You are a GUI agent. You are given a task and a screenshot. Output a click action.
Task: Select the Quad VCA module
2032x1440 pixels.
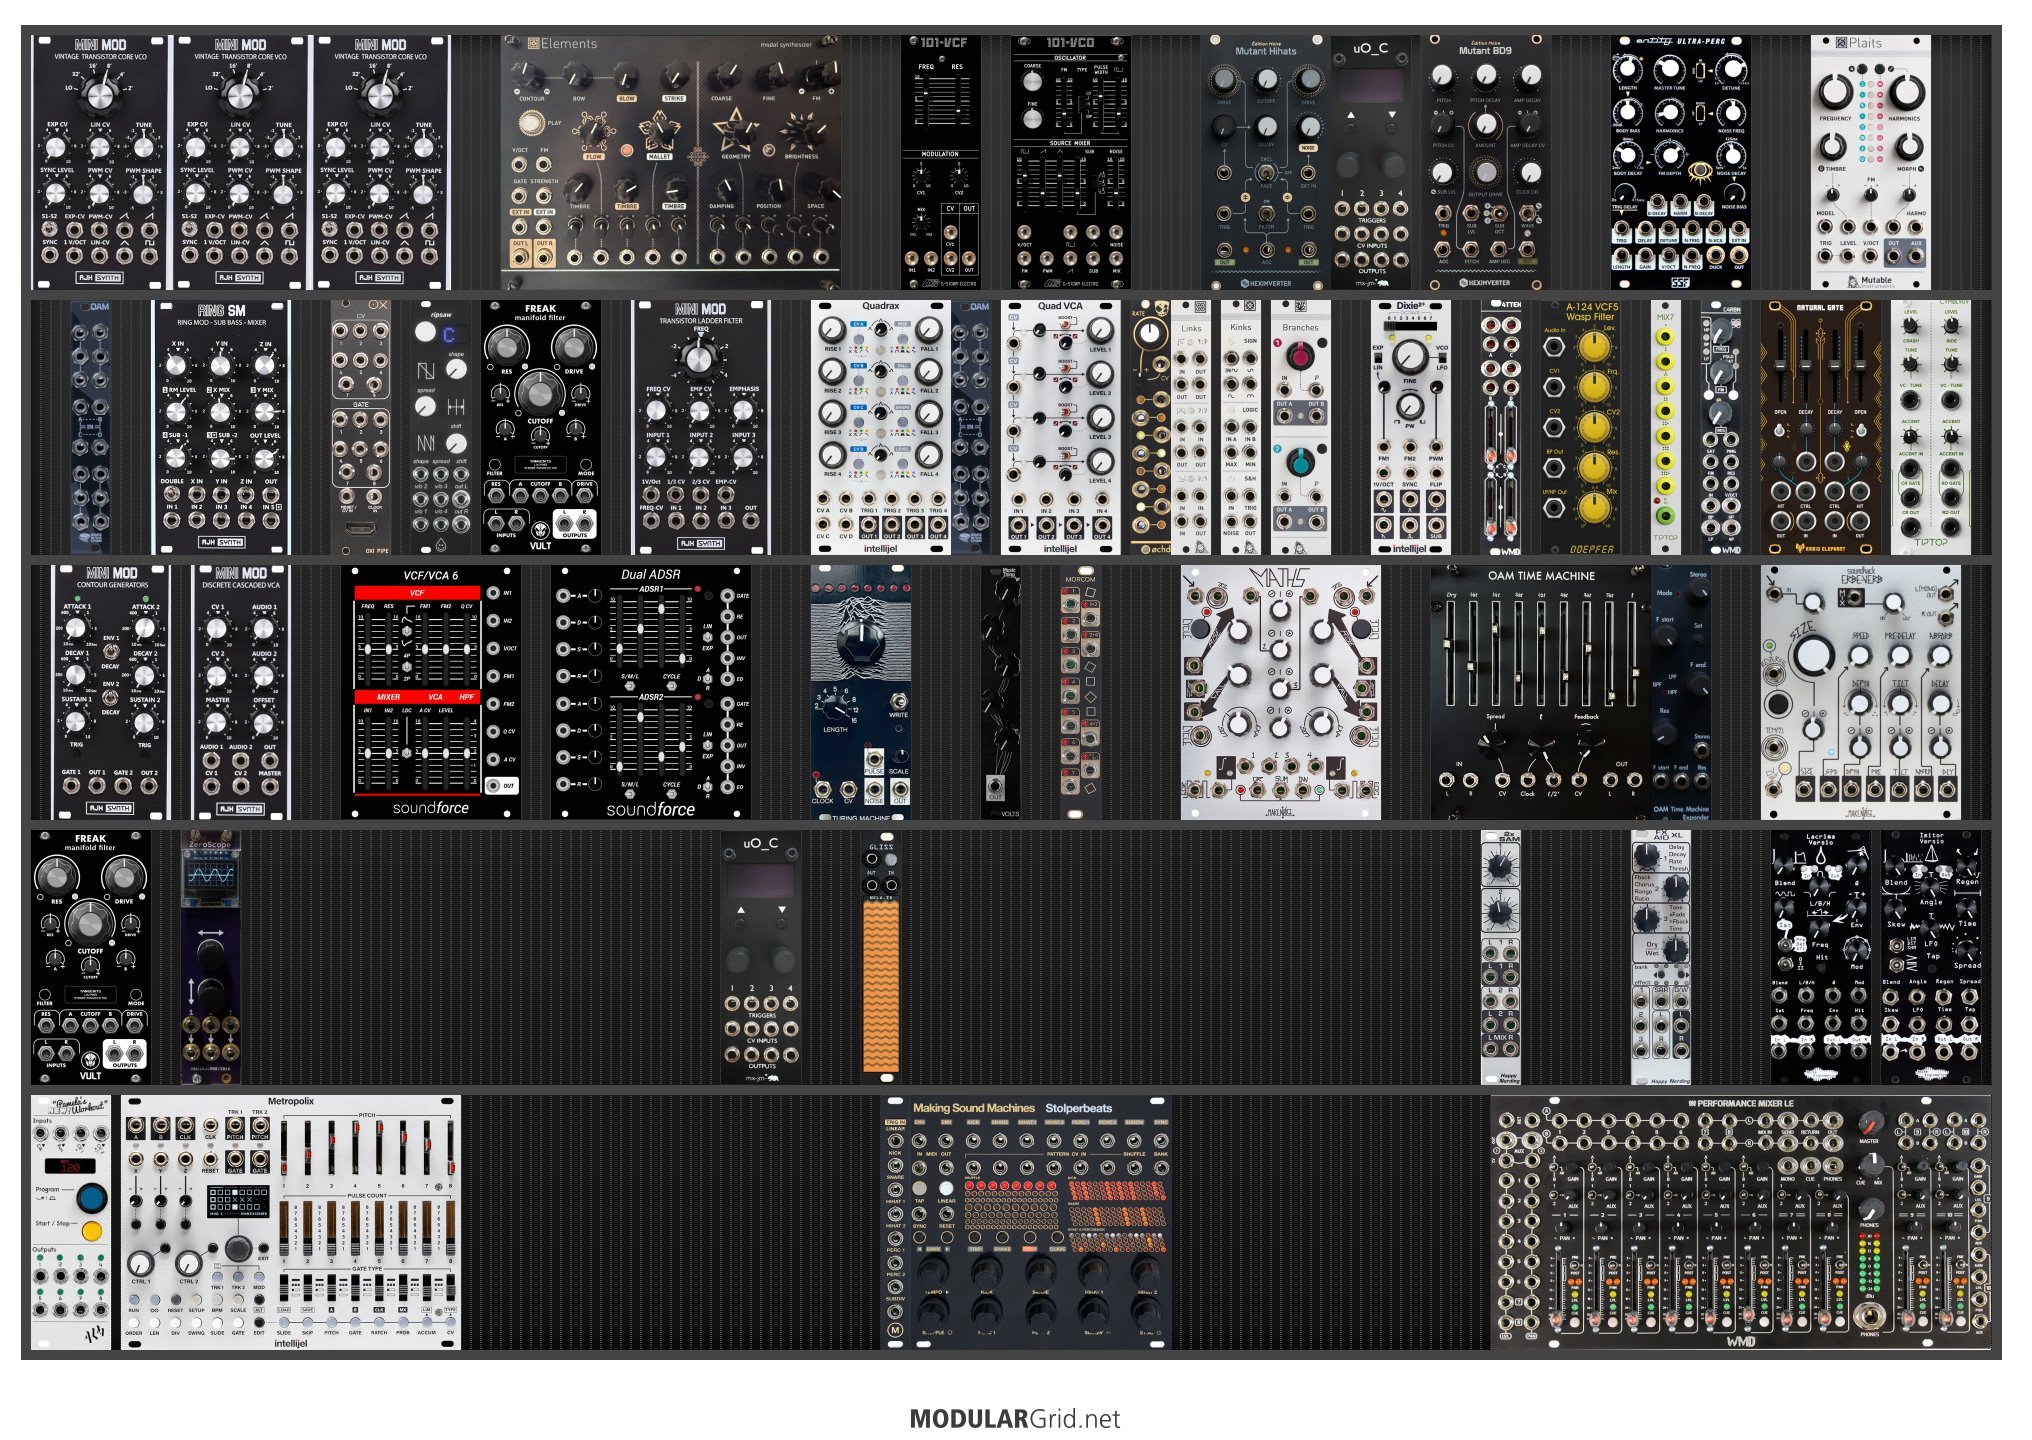click(x=1061, y=427)
